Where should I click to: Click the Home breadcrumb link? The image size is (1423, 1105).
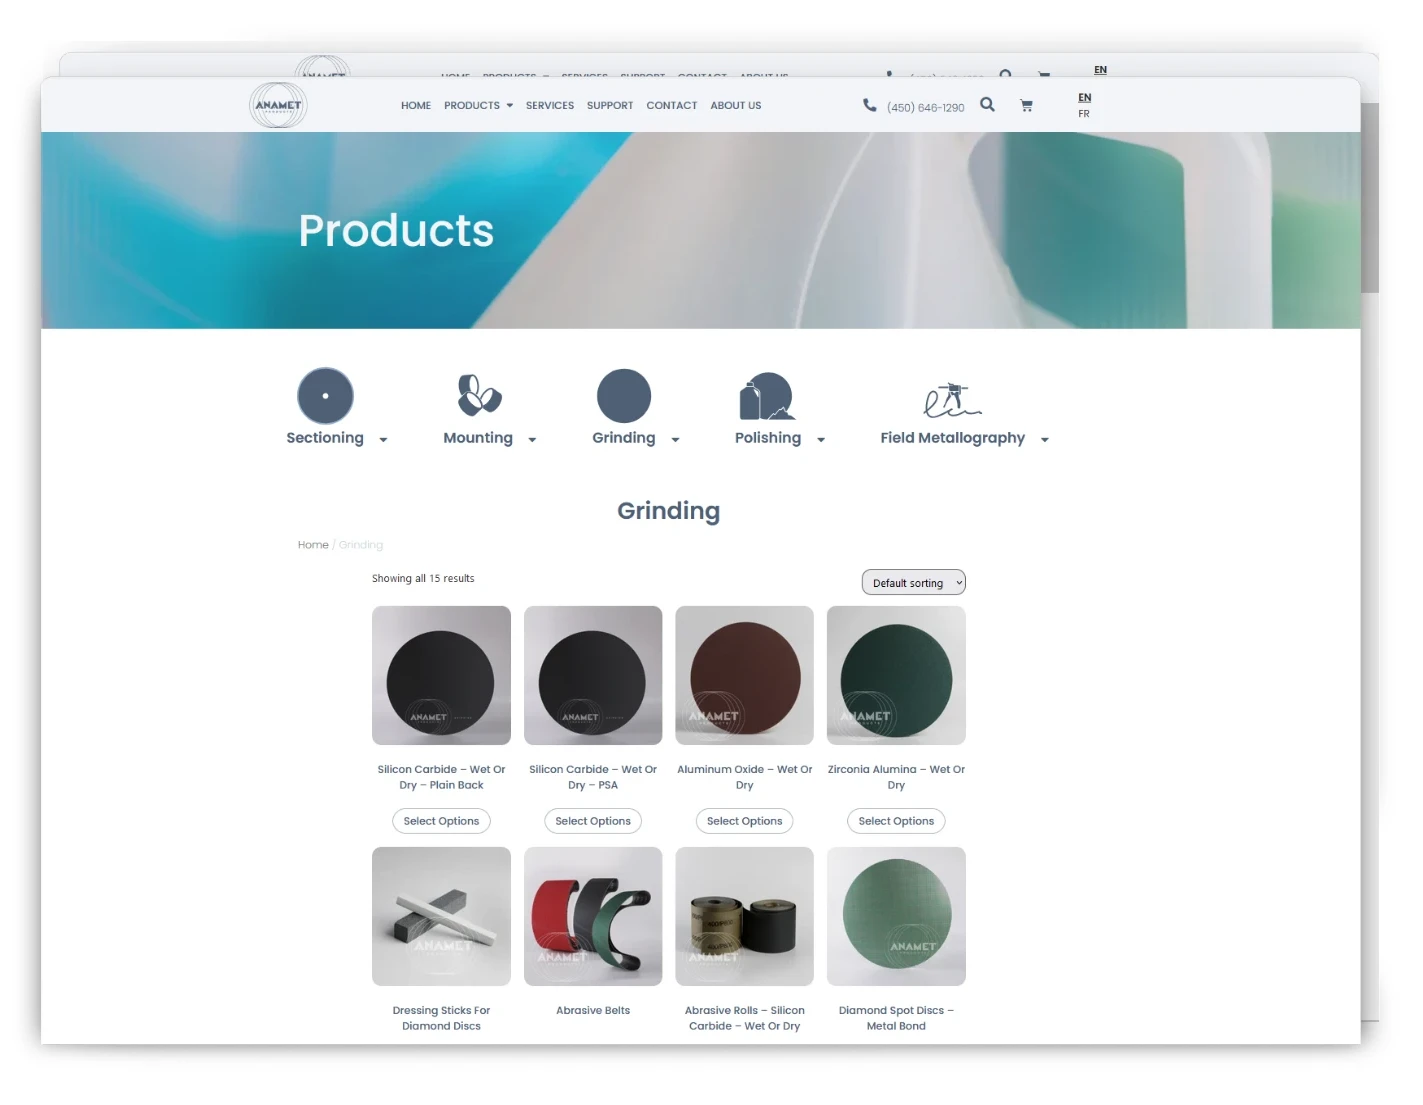point(313,545)
